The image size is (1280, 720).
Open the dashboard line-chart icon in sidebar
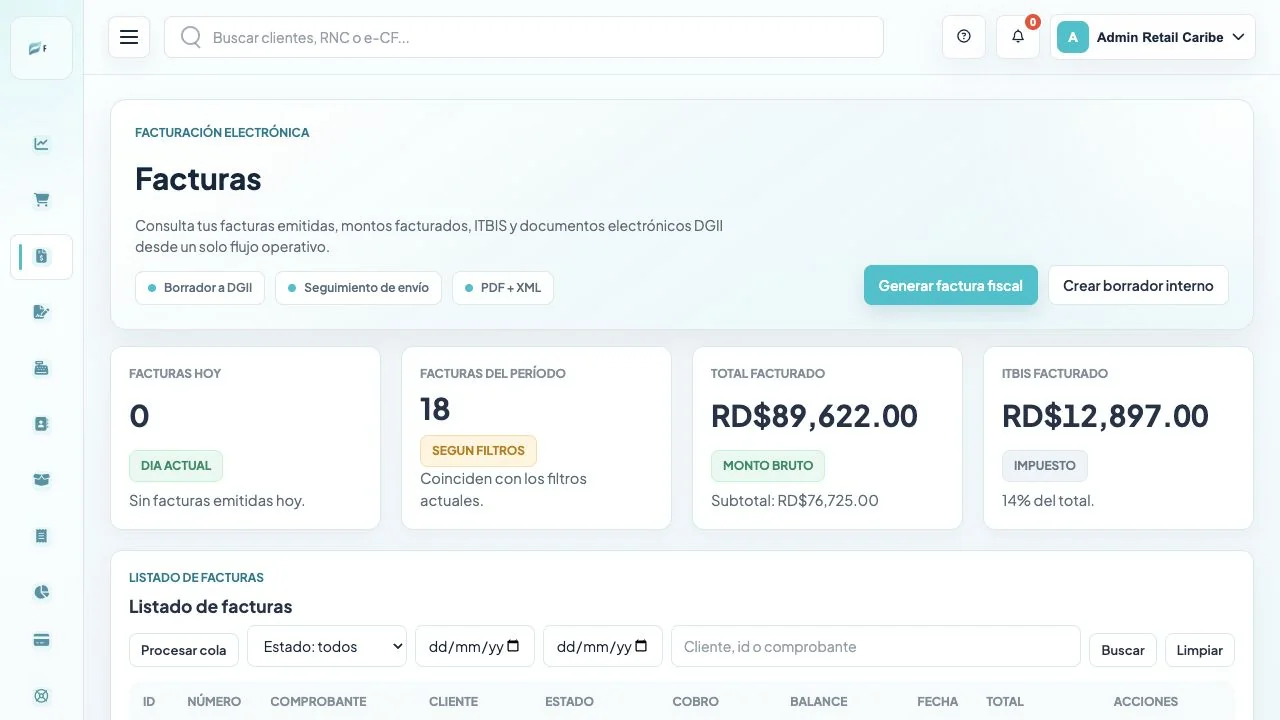point(41,144)
